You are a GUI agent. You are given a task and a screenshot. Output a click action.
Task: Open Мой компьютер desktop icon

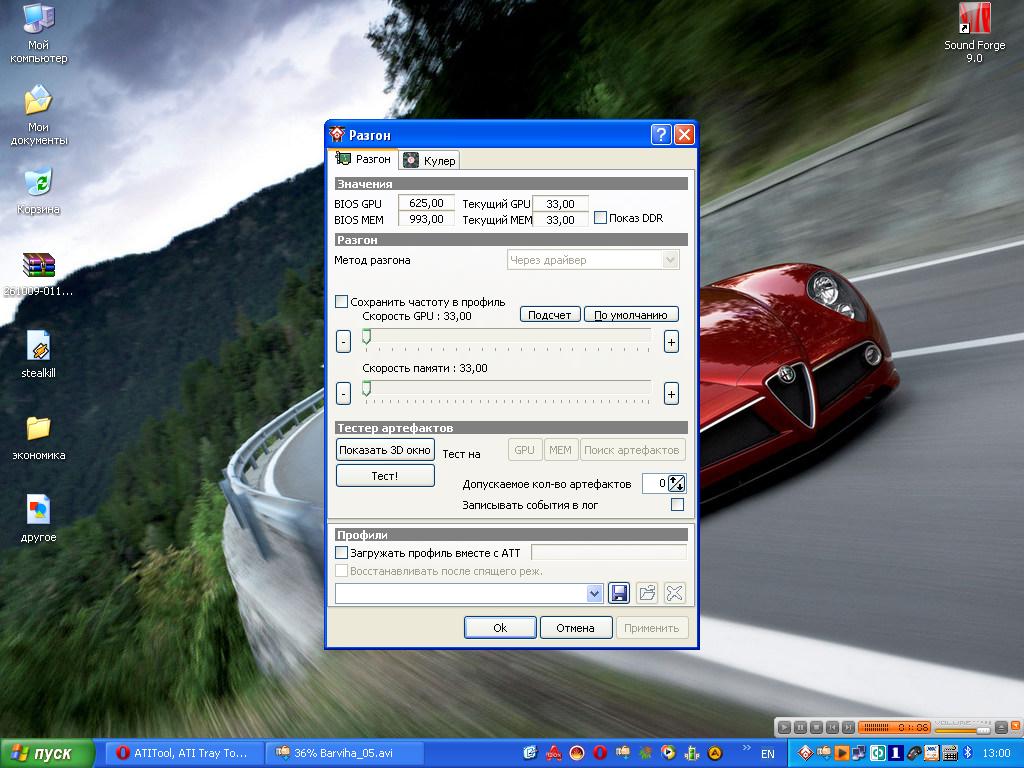[38, 18]
